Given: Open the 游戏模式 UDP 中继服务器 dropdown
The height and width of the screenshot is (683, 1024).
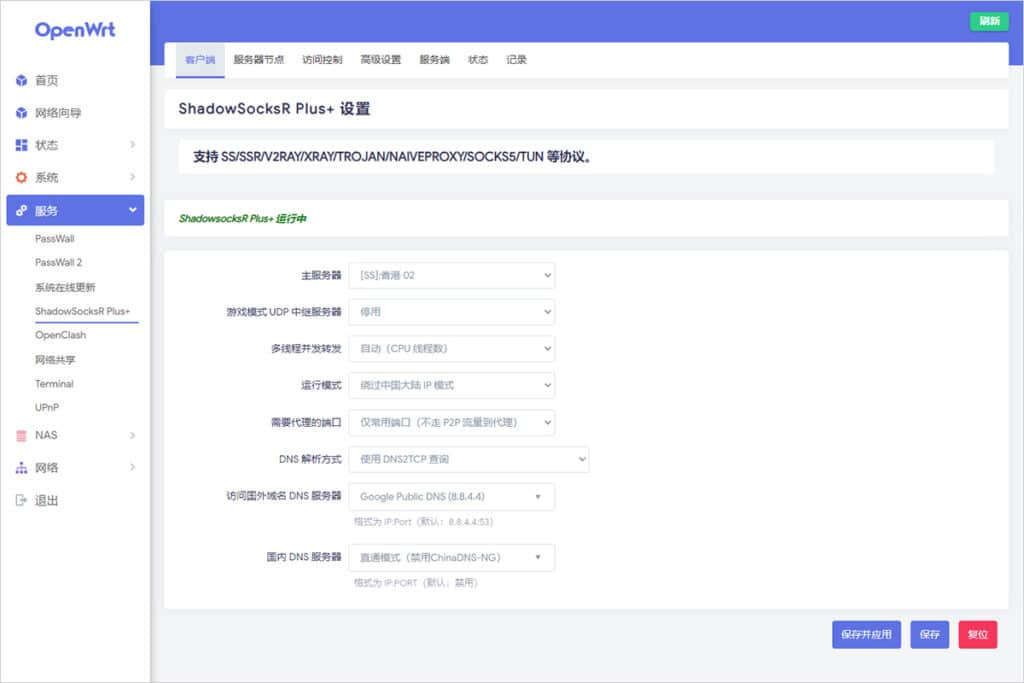Looking at the screenshot, I should [452, 312].
